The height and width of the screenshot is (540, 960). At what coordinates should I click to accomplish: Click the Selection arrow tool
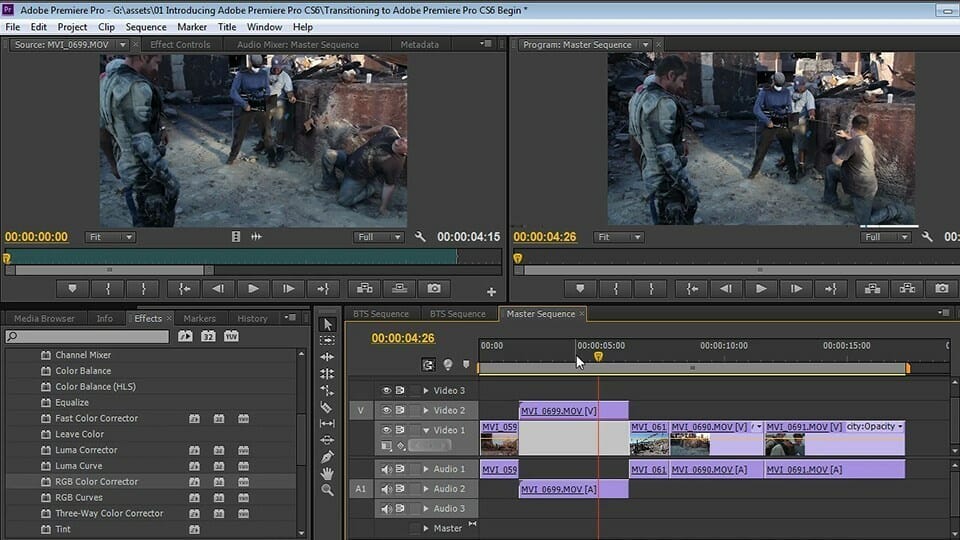[327, 324]
